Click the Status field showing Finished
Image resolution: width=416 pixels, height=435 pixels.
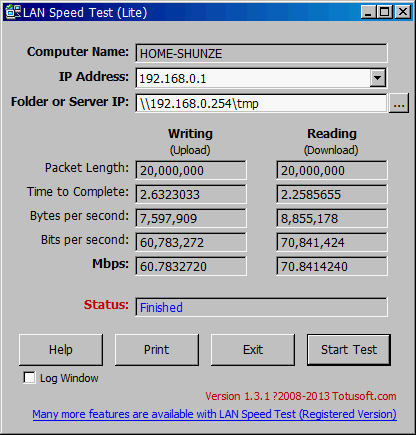[x=261, y=307]
